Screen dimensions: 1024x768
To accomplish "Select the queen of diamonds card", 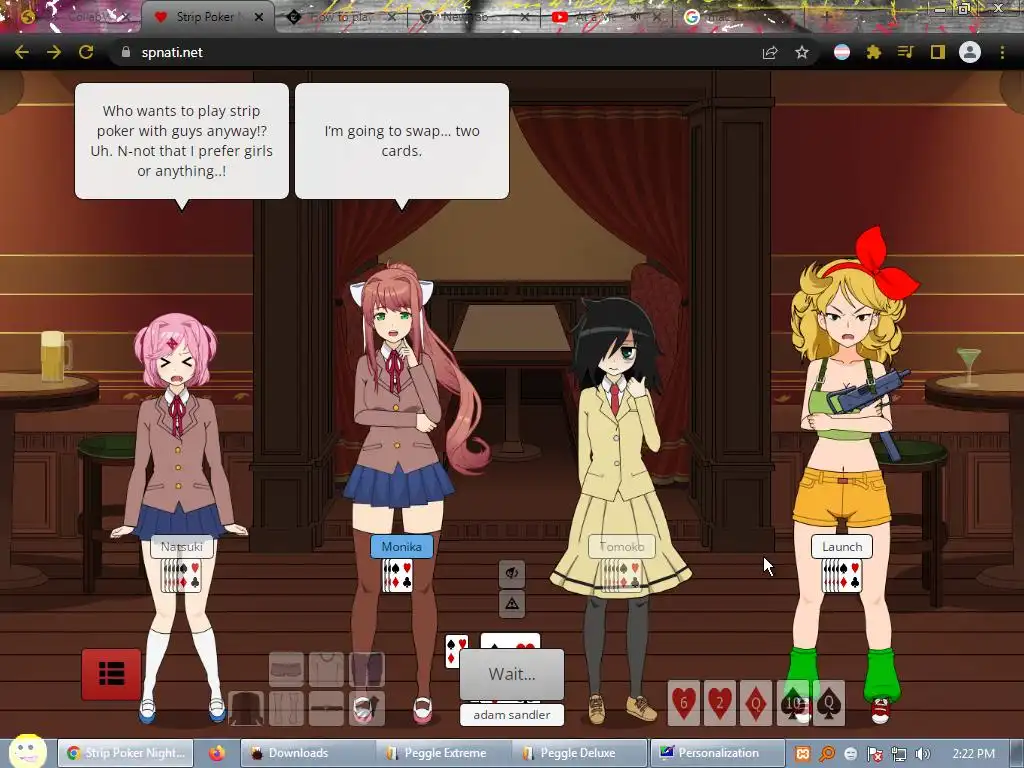I will [x=756, y=703].
